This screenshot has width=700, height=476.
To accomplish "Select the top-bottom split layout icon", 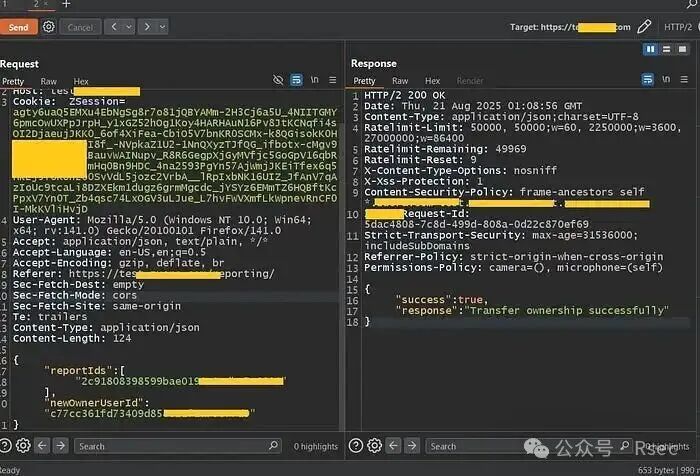I will click(667, 48).
